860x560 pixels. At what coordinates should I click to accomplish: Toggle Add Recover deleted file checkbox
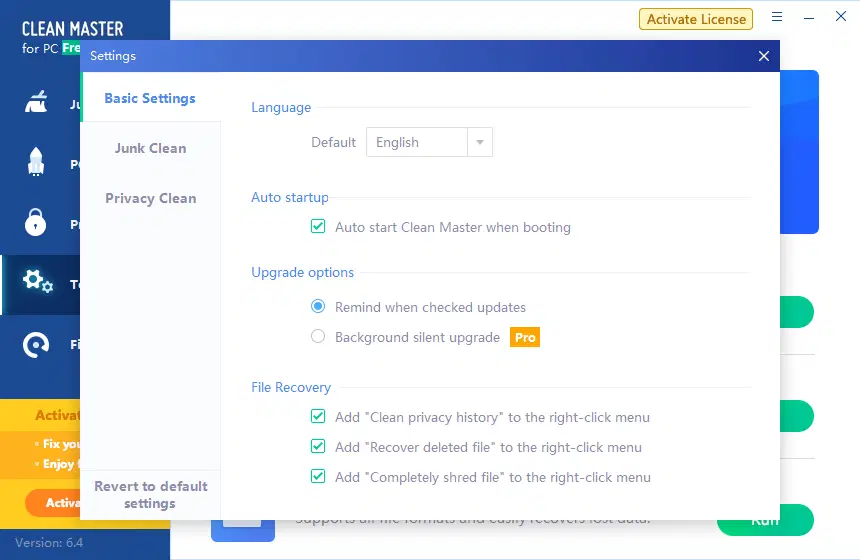pos(318,446)
